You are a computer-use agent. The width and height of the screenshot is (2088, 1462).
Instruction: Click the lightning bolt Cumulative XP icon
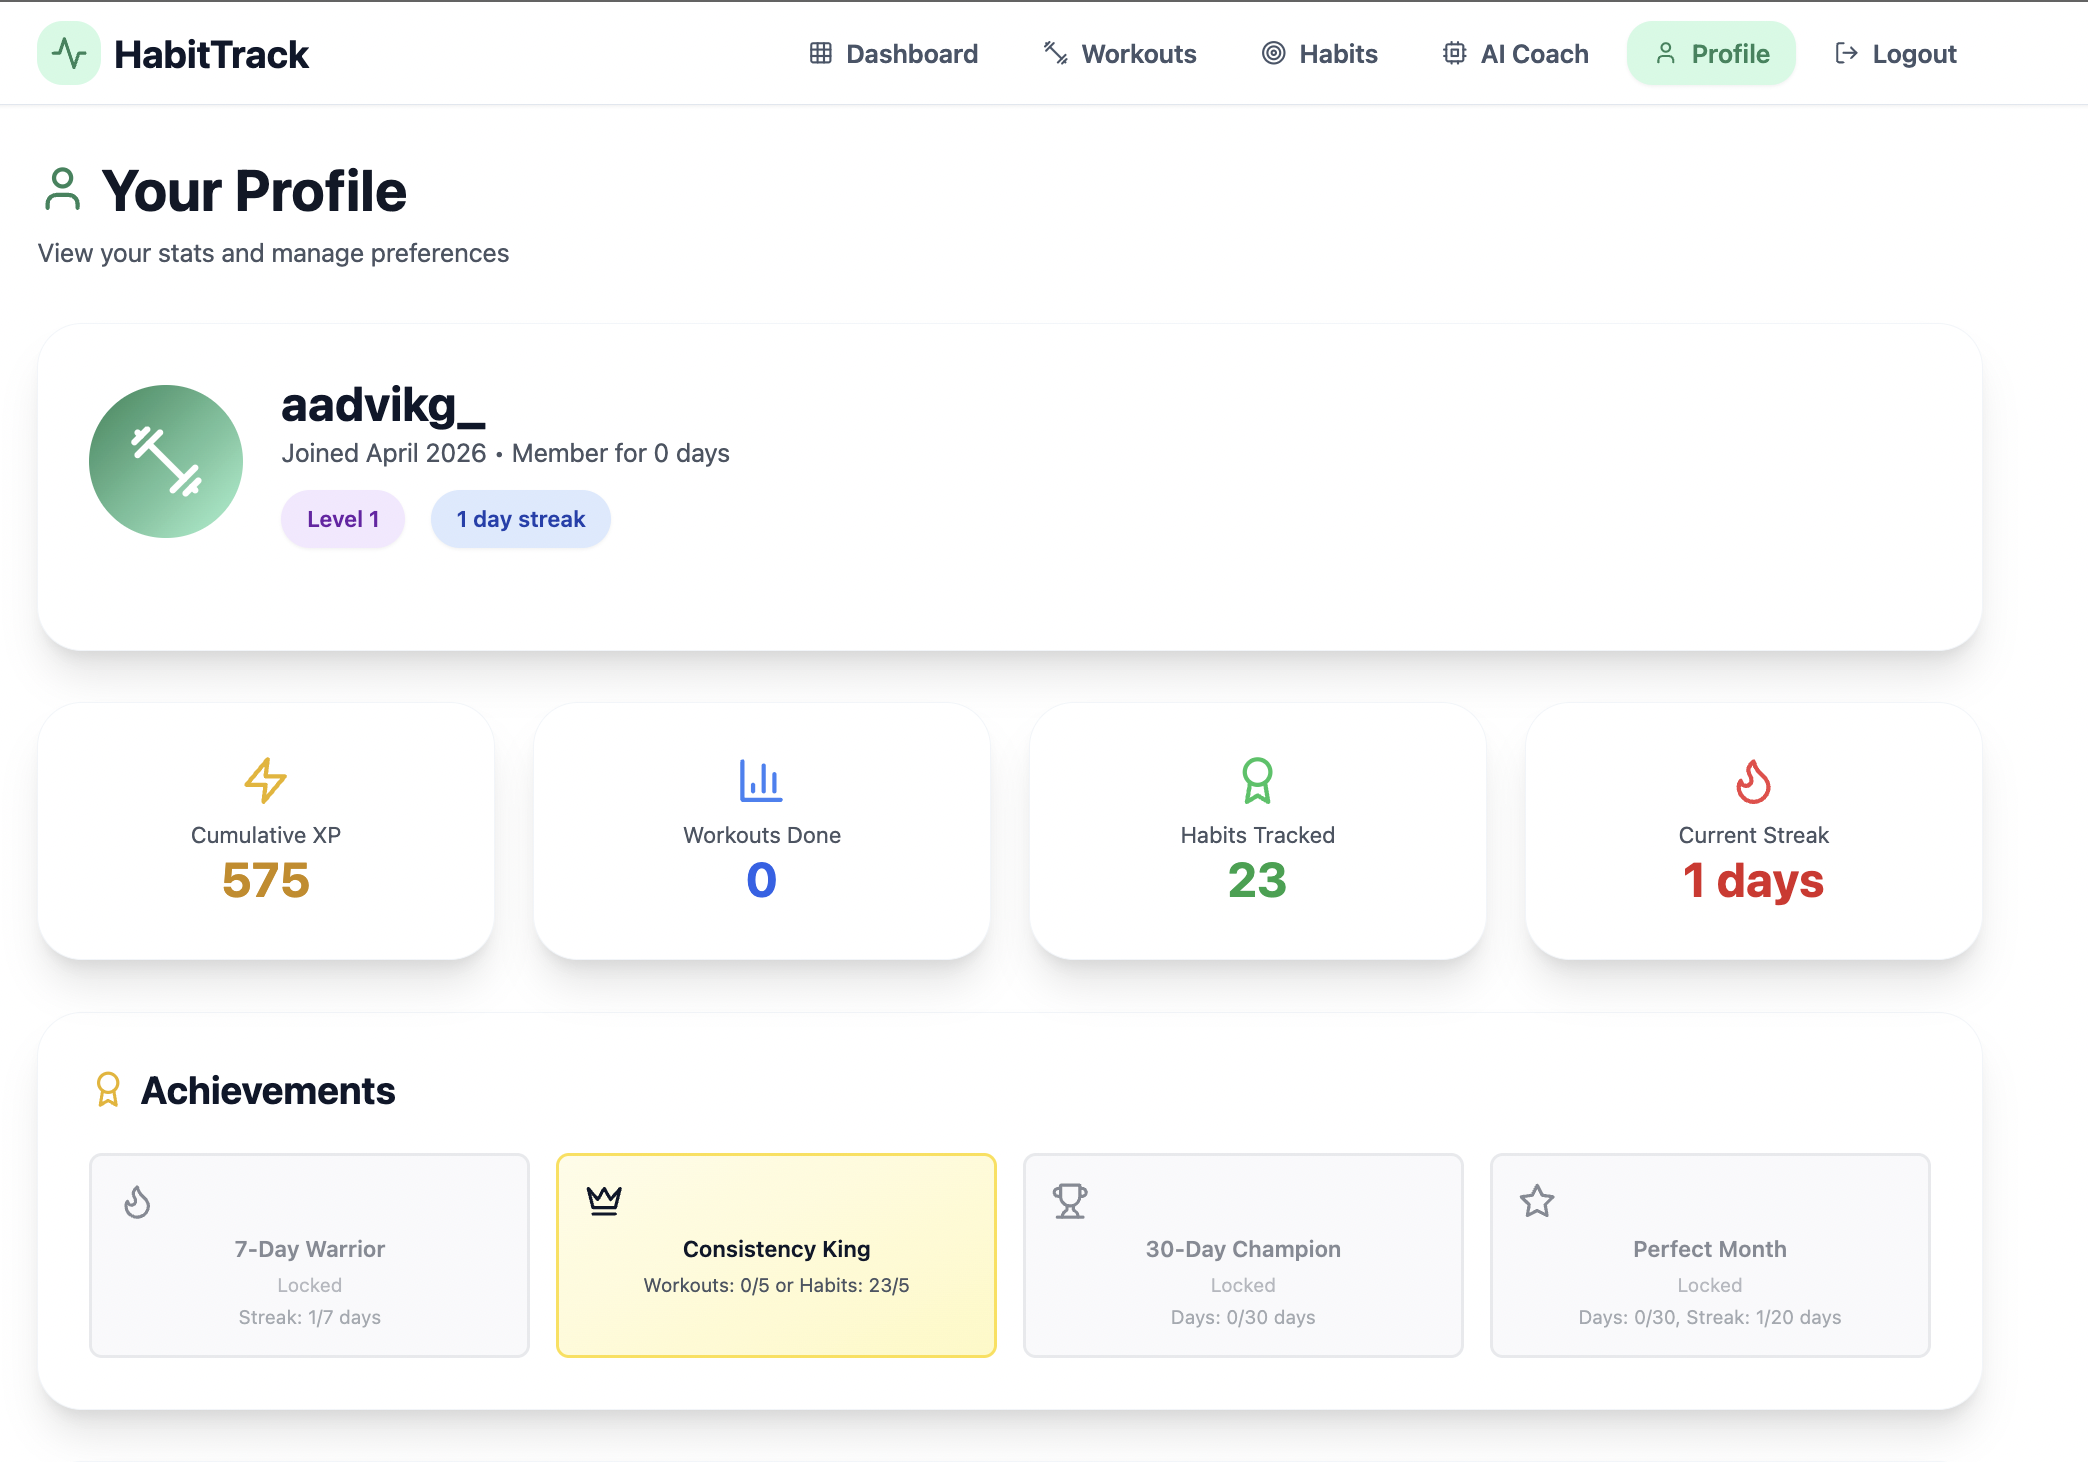[266, 780]
